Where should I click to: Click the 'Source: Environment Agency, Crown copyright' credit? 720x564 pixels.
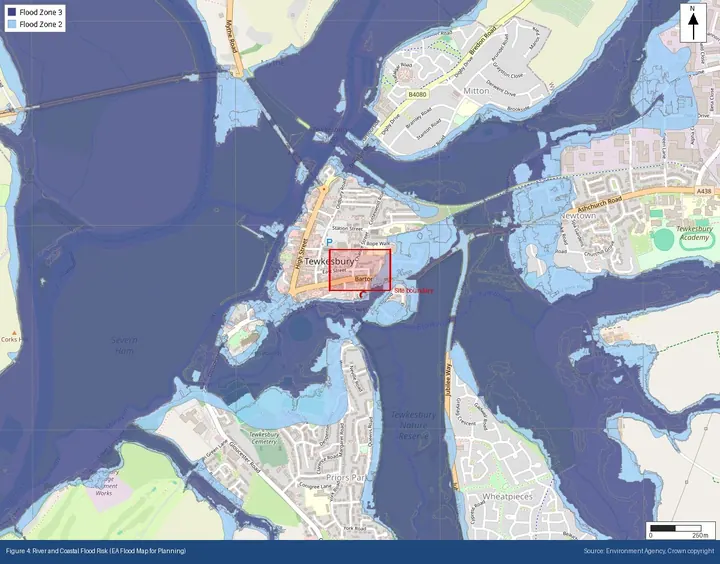tap(649, 551)
